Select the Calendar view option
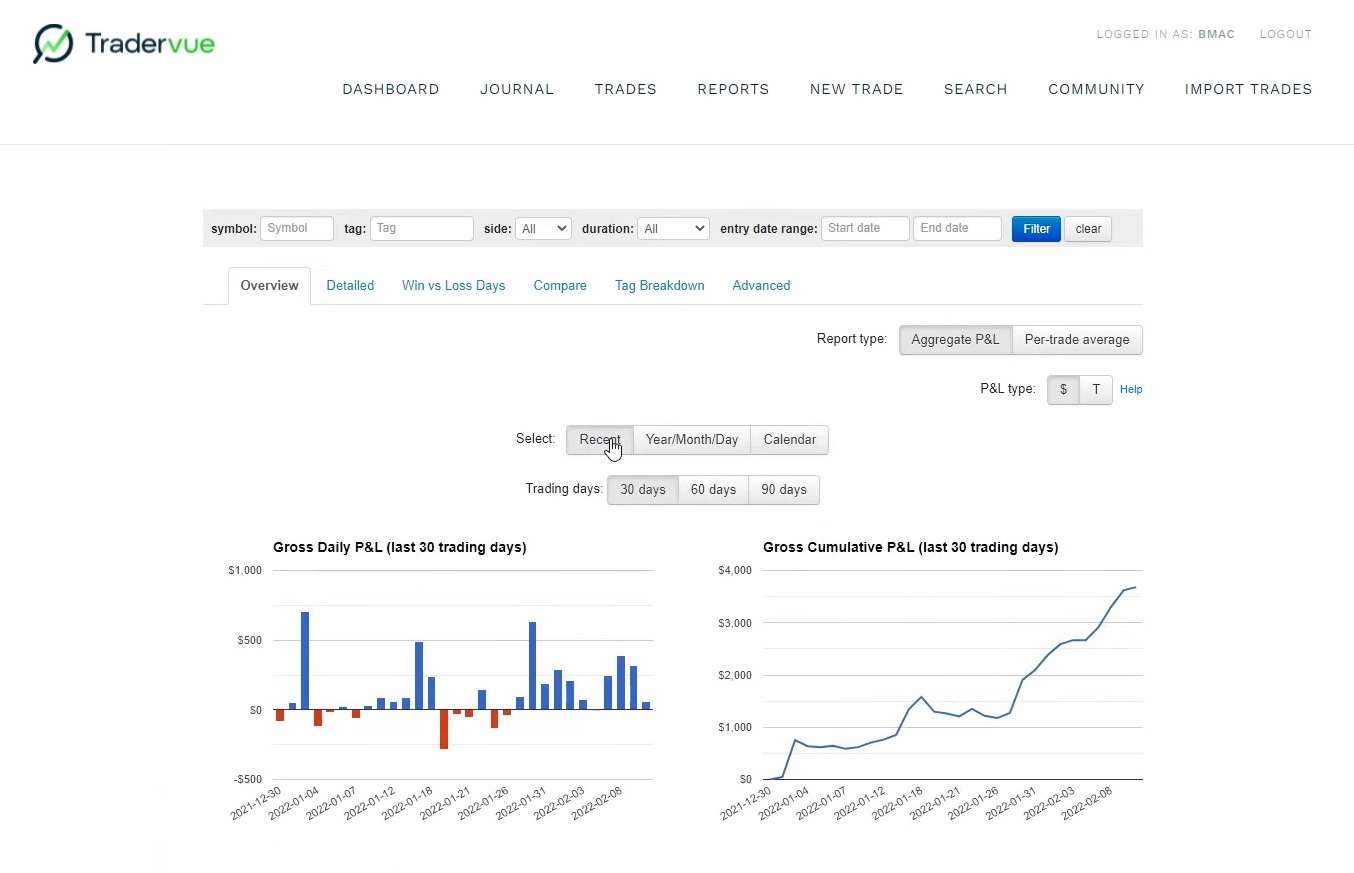This screenshot has height=873, width=1354. point(790,440)
